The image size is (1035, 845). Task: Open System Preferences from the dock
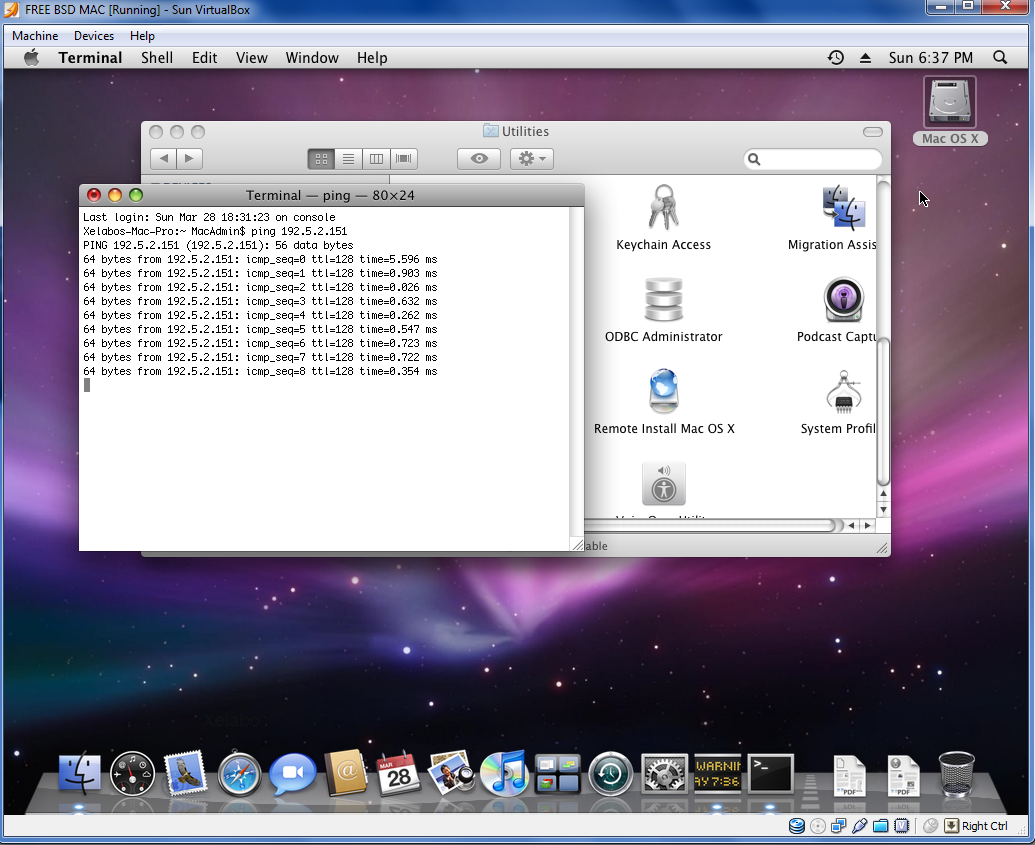(664, 773)
